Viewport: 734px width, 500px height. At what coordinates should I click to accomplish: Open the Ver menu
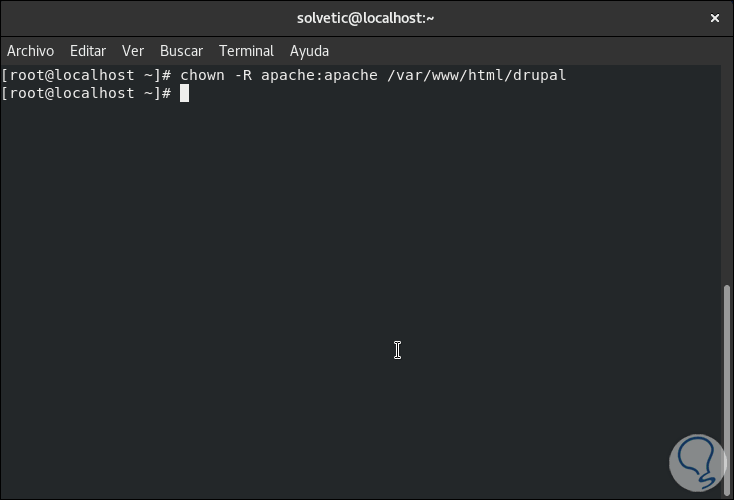(133, 51)
